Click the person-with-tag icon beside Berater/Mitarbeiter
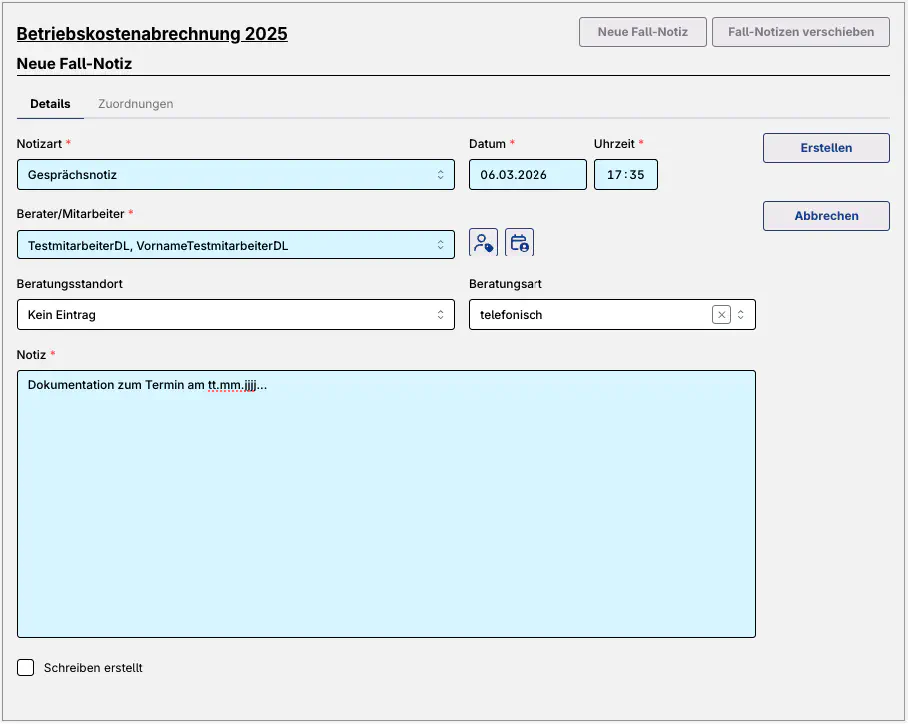 point(483,243)
